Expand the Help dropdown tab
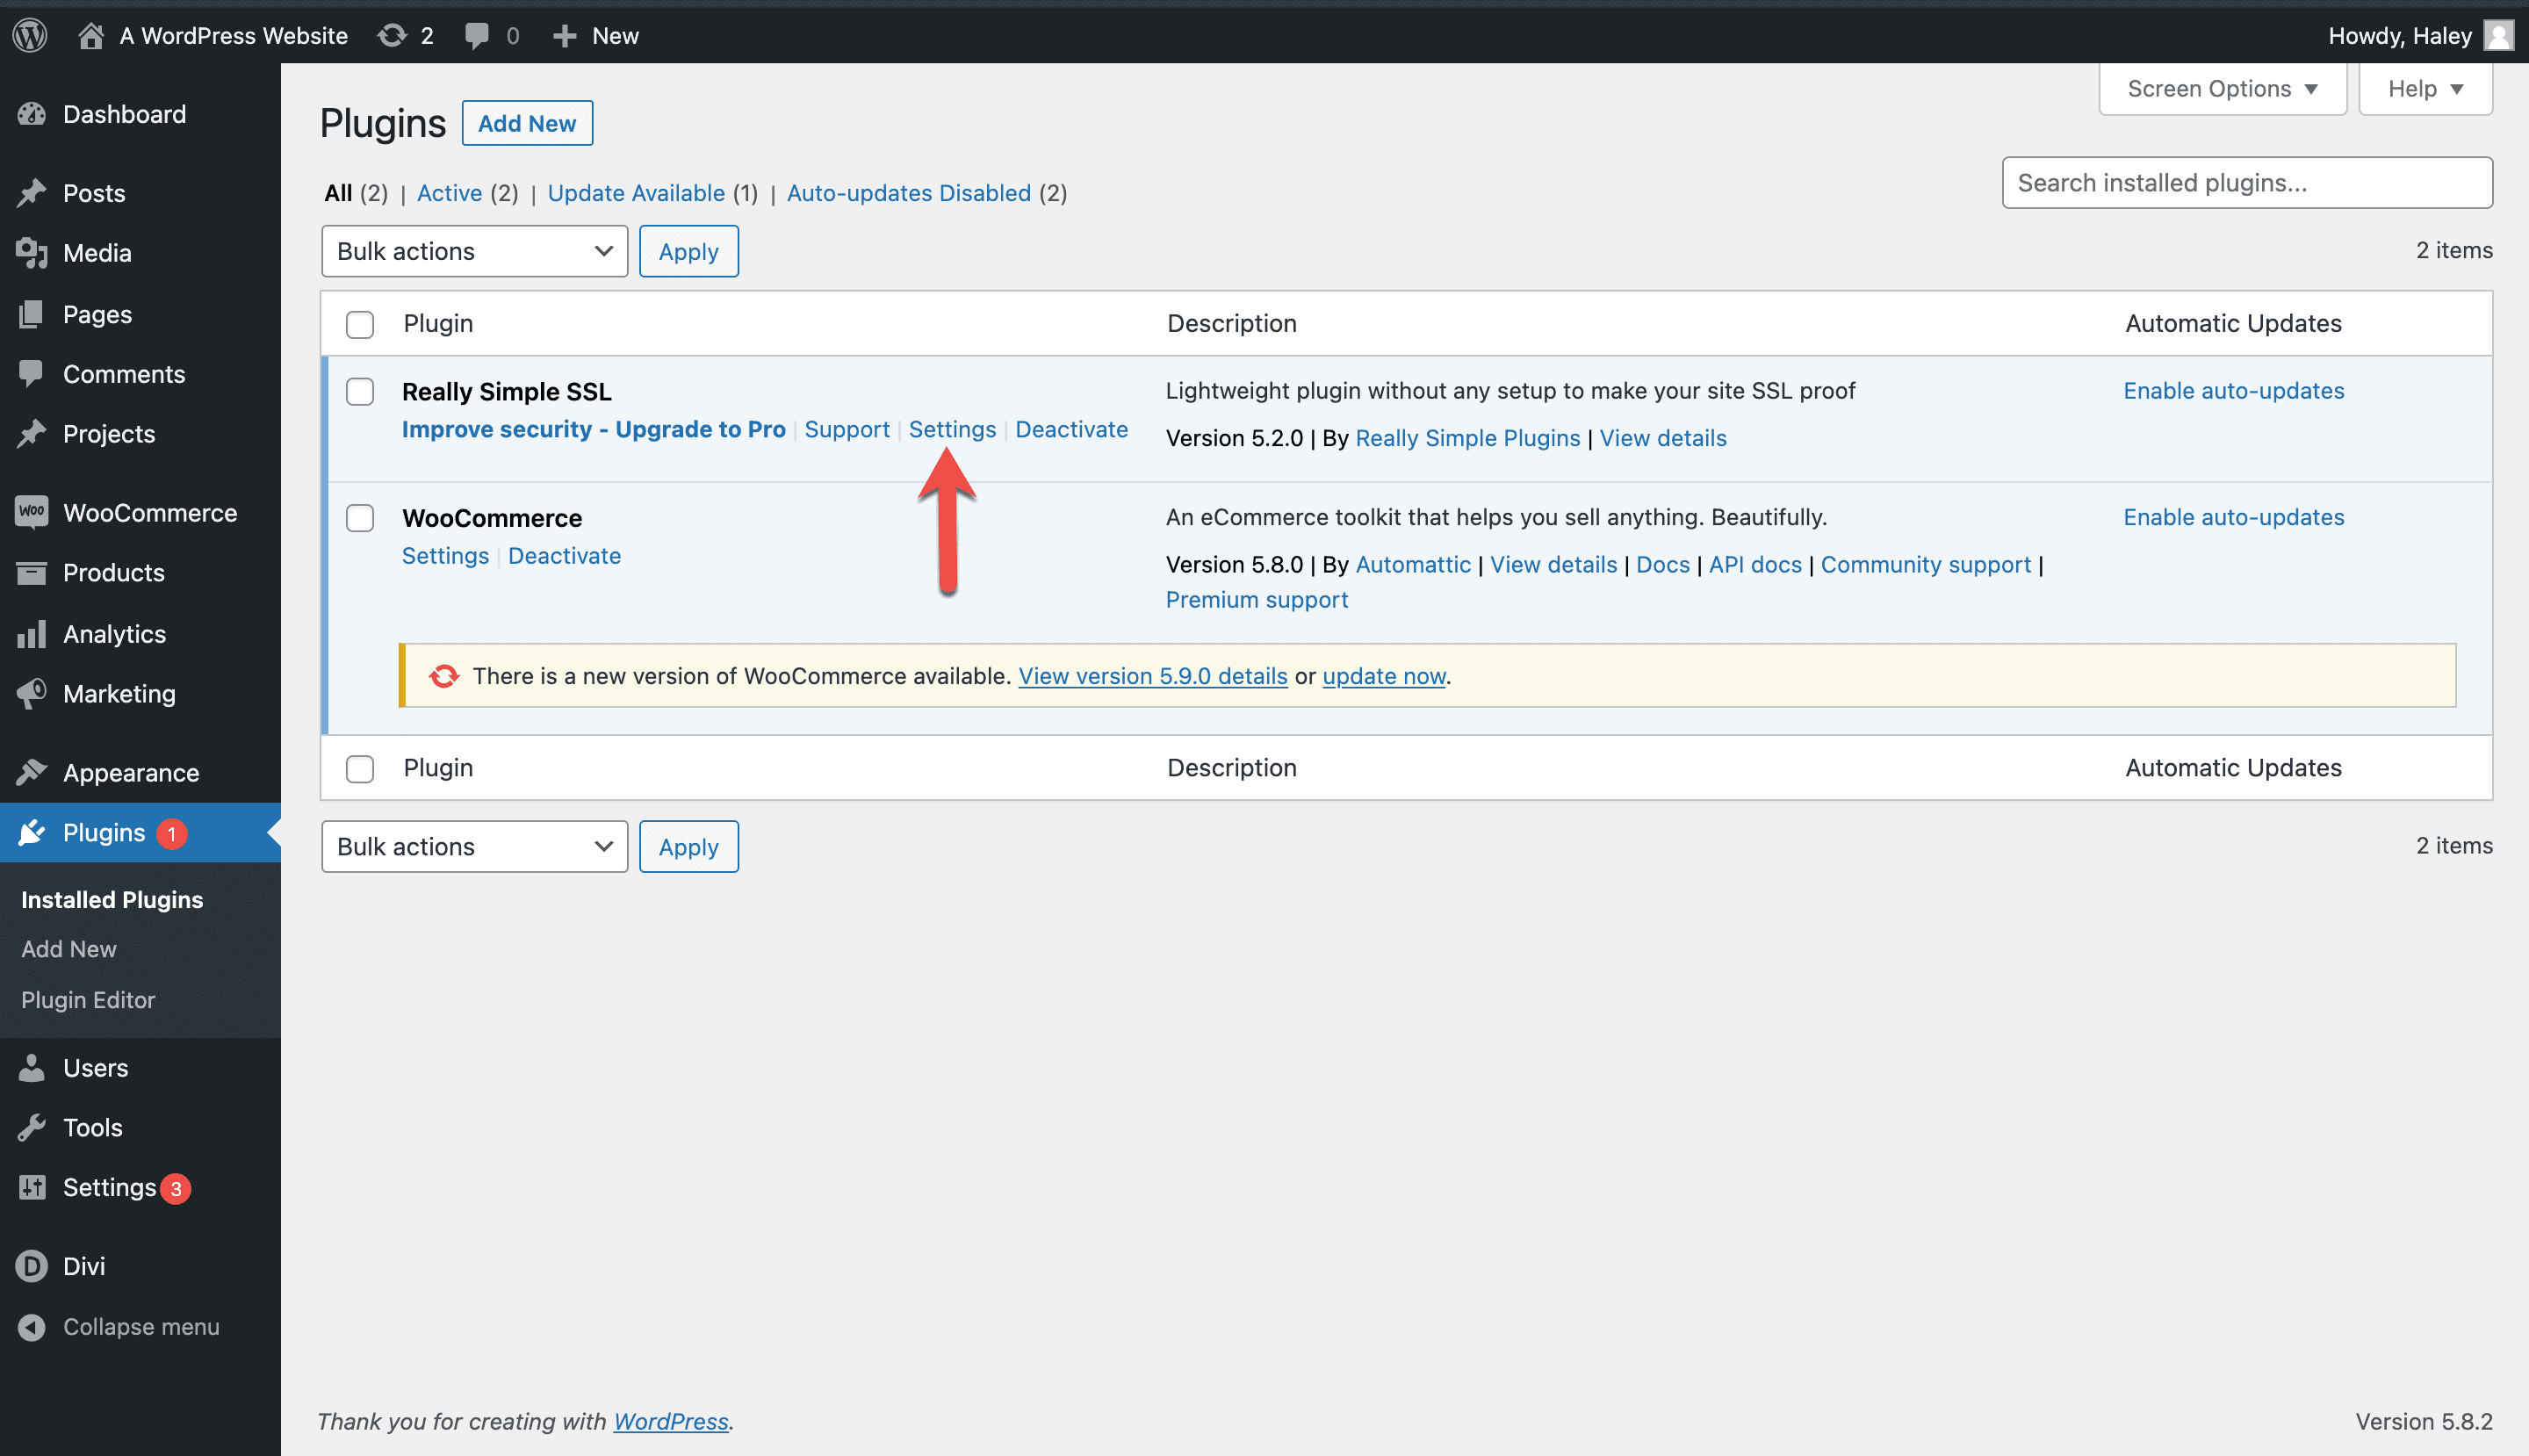2529x1456 pixels. click(x=2424, y=89)
